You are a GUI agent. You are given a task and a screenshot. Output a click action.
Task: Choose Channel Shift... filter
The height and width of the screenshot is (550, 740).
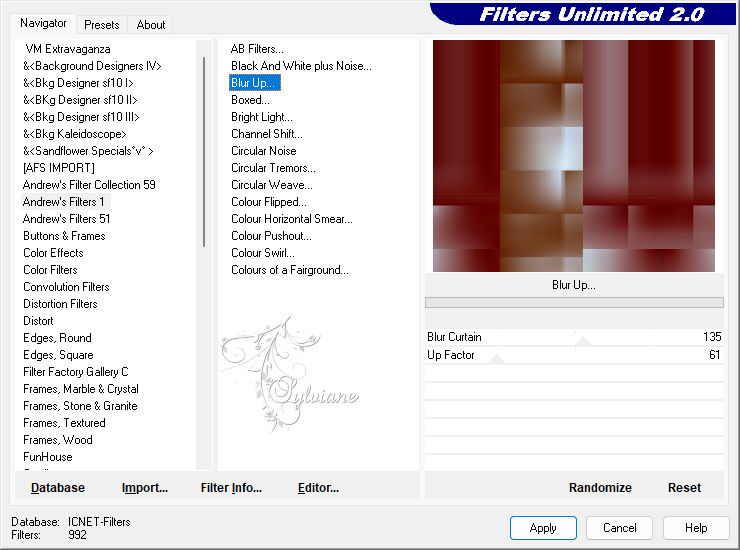267,134
